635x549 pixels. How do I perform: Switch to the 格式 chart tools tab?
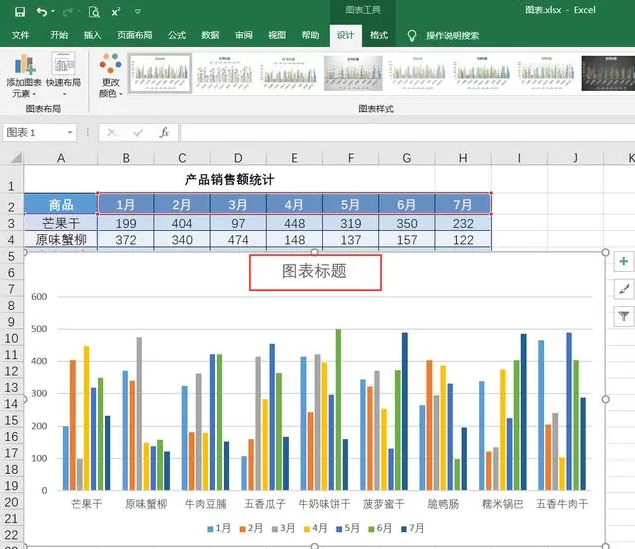[379, 35]
